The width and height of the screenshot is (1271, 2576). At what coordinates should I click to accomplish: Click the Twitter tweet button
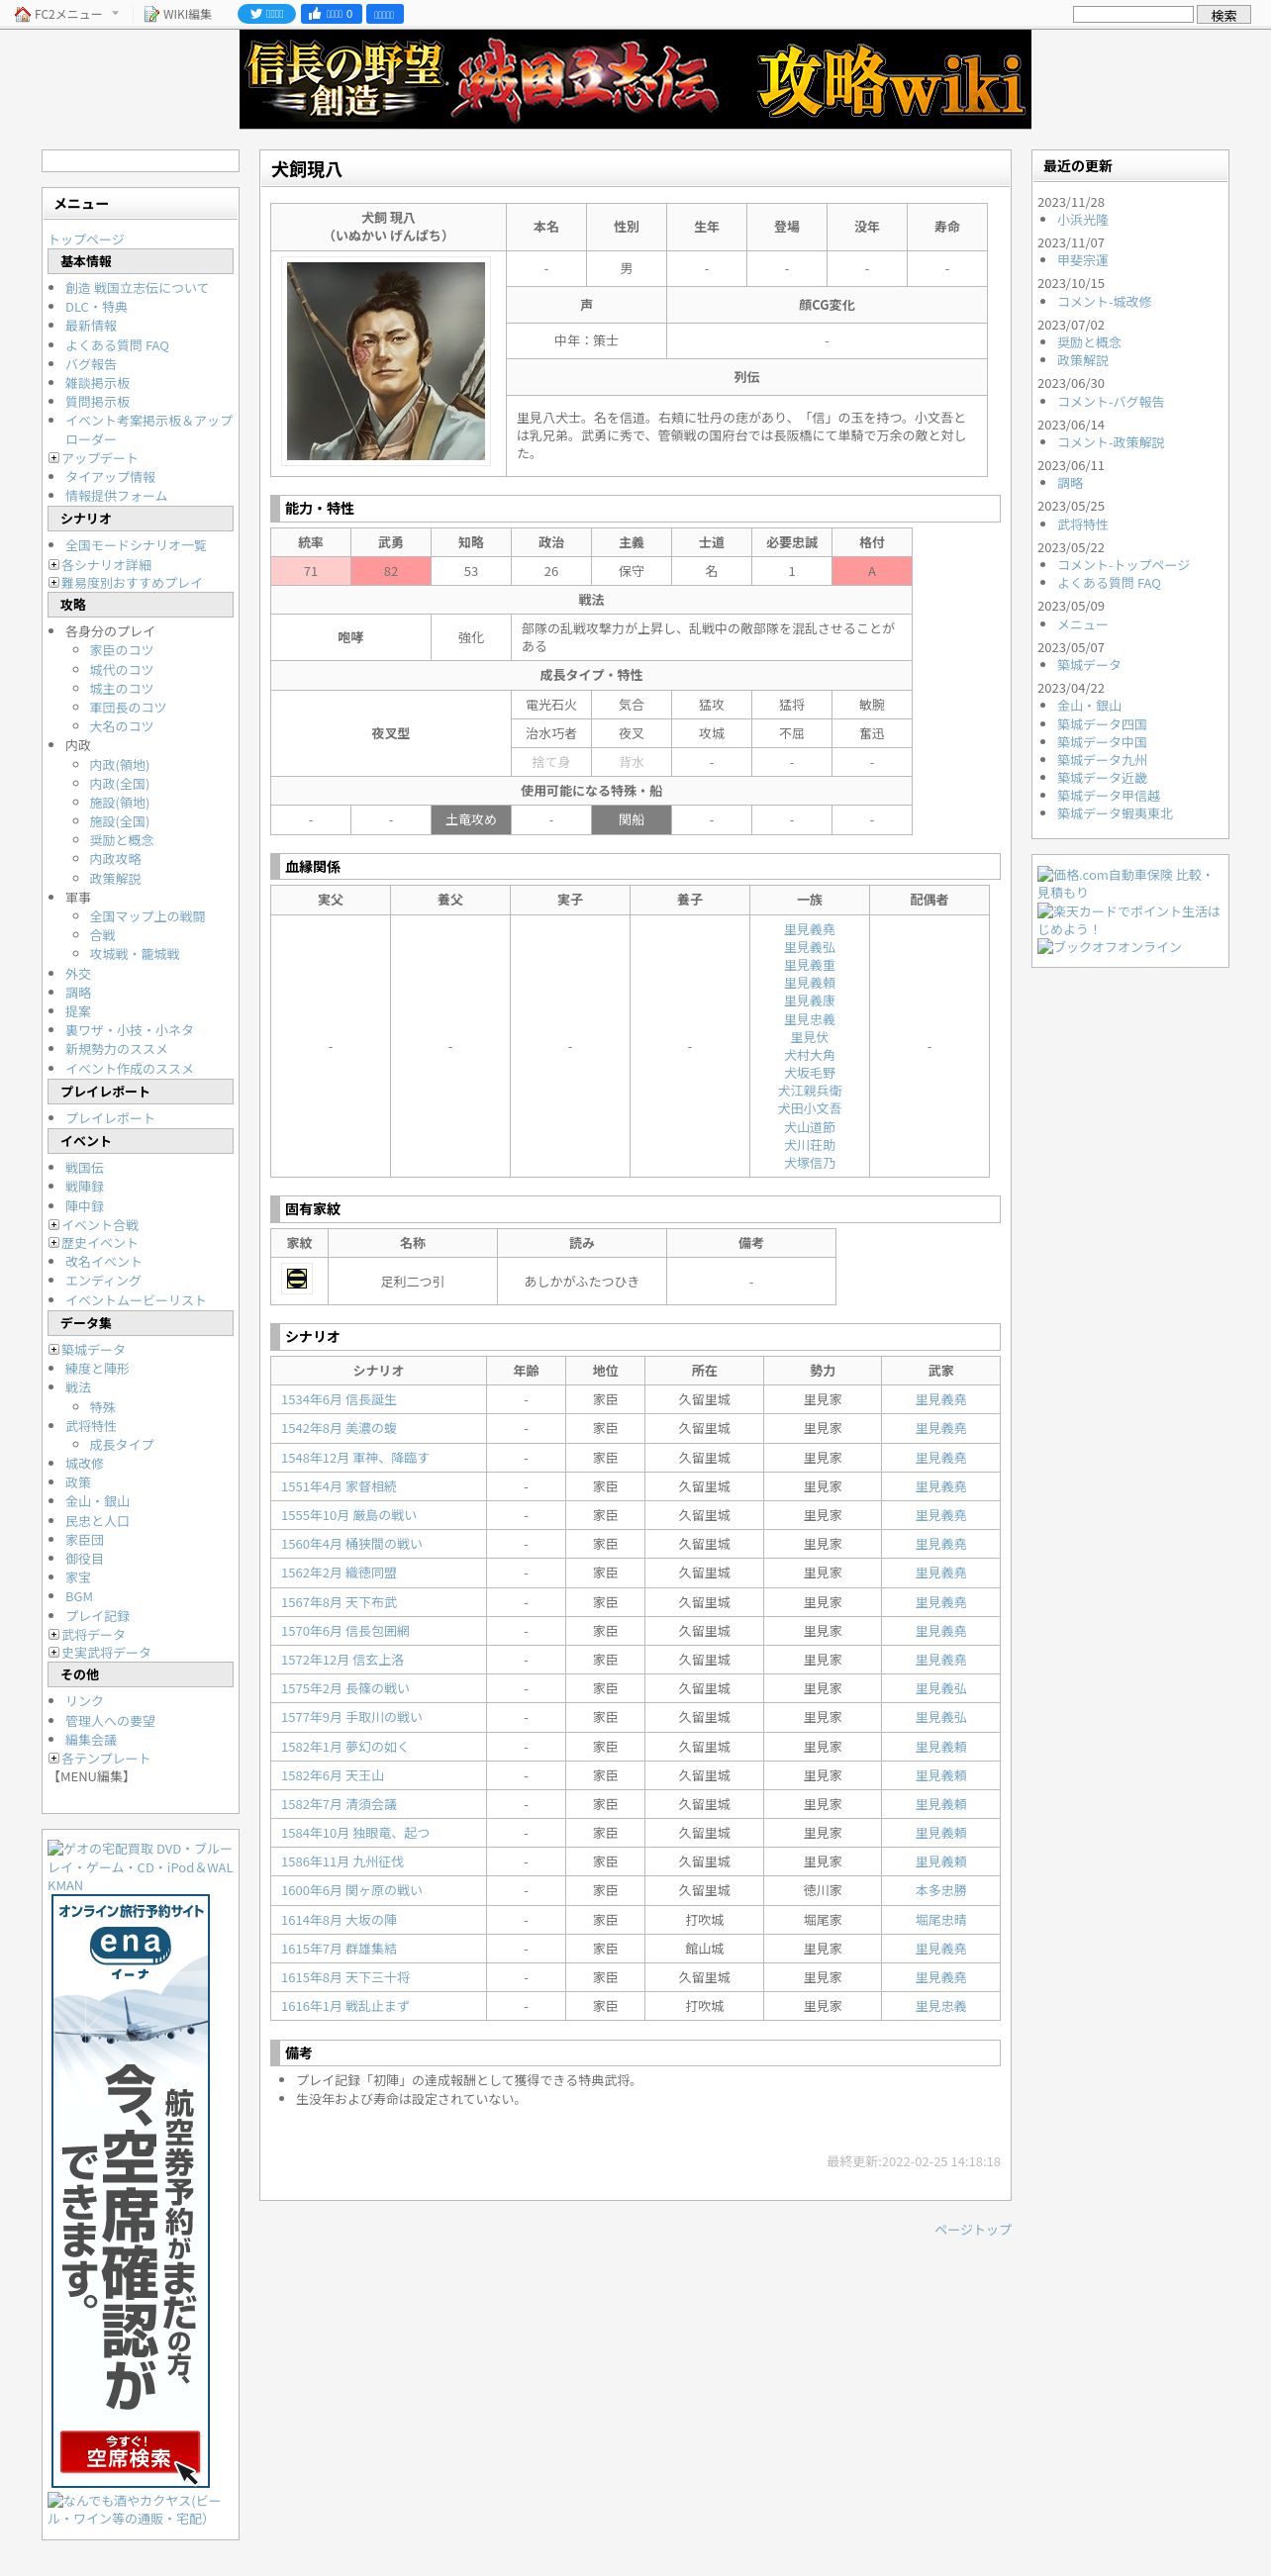pyautogui.click(x=266, y=14)
